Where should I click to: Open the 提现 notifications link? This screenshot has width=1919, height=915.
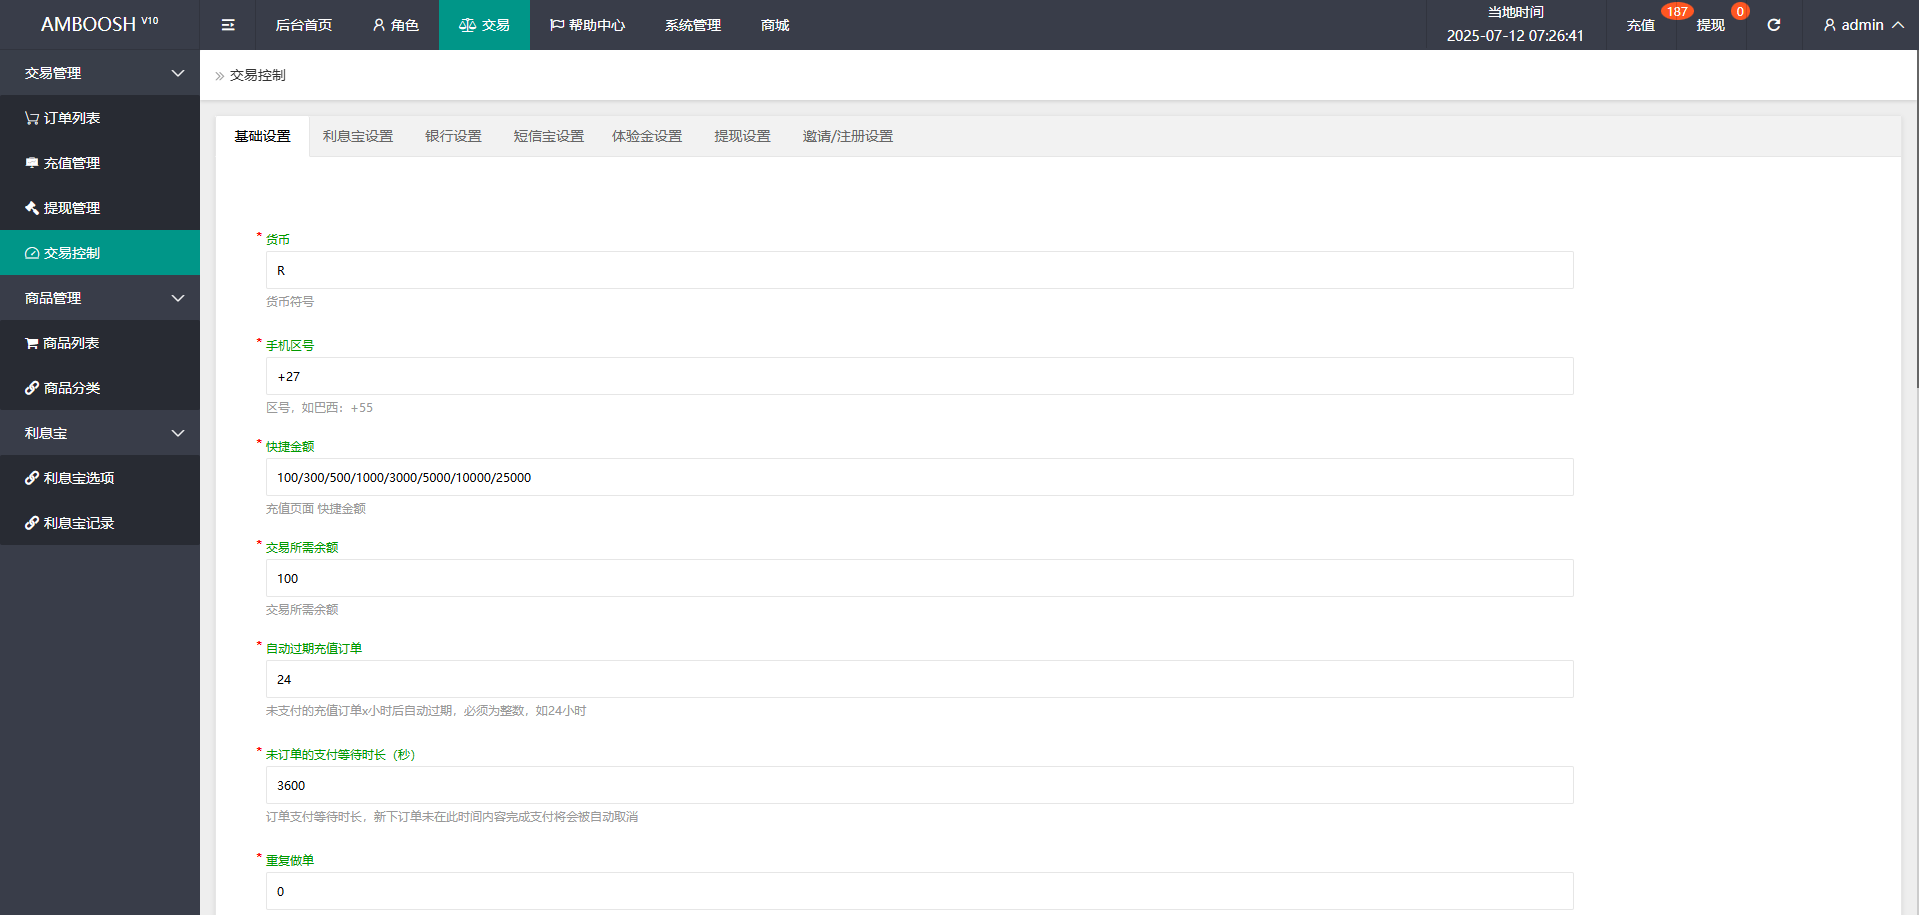coord(1711,25)
